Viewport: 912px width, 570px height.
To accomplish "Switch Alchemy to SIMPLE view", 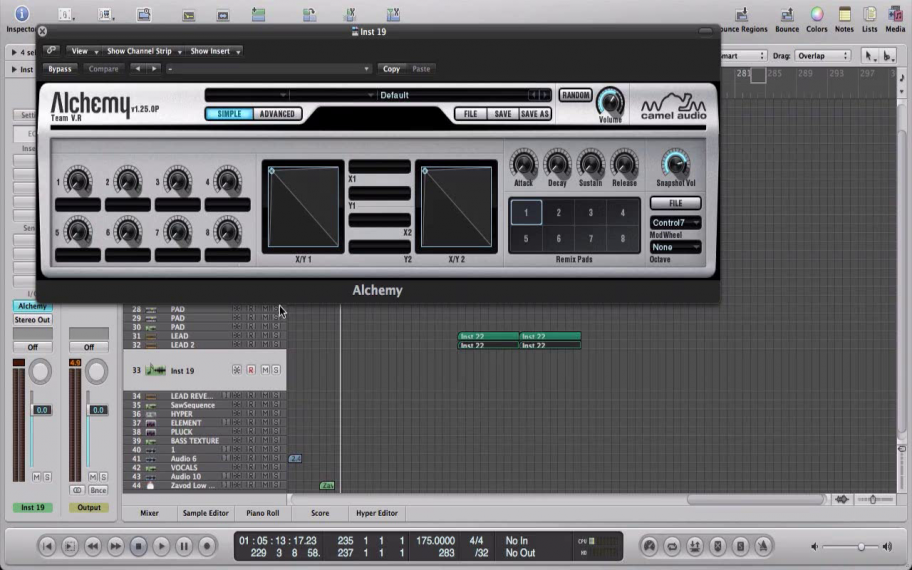I will (x=229, y=113).
